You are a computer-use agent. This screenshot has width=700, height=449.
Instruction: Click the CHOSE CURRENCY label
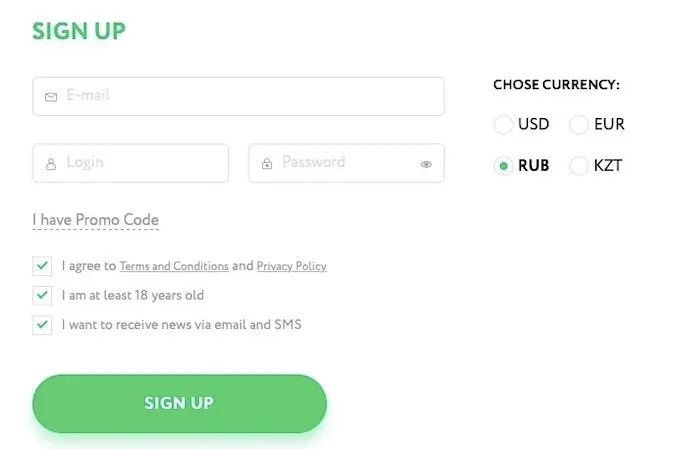tap(556, 85)
